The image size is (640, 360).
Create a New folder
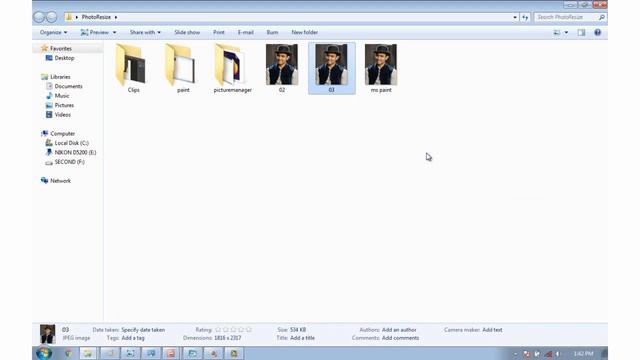coord(304,32)
